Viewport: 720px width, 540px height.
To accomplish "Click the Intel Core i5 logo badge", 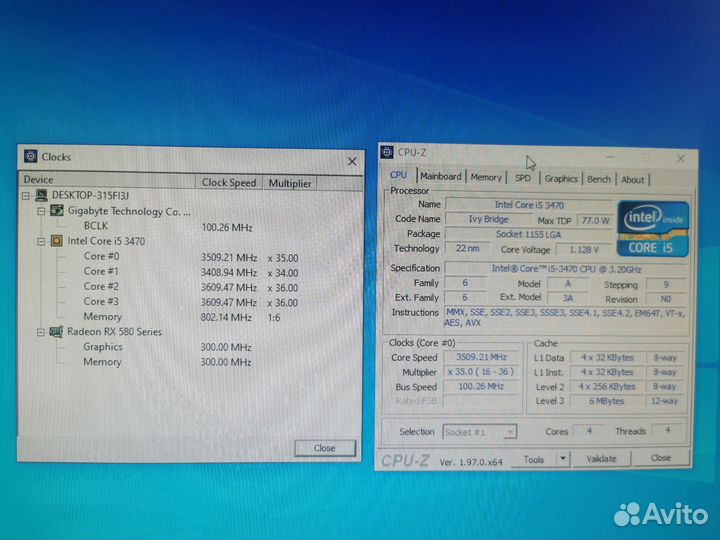I will click(x=652, y=228).
